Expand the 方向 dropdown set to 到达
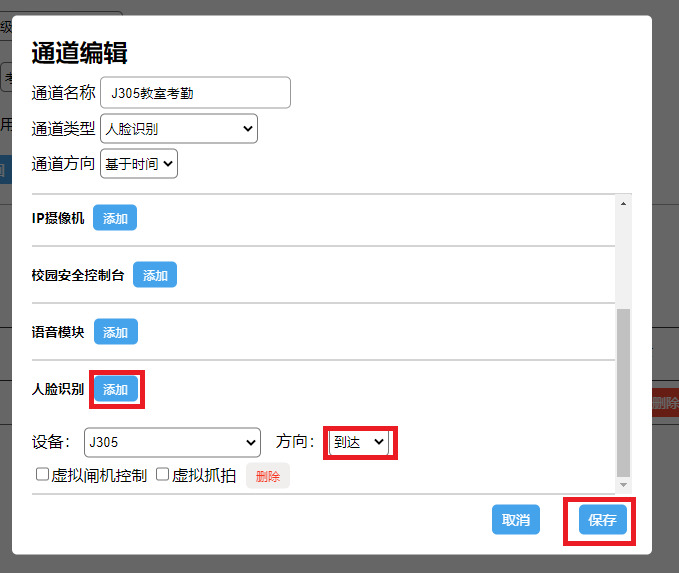This screenshot has width=679, height=573. (359, 442)
